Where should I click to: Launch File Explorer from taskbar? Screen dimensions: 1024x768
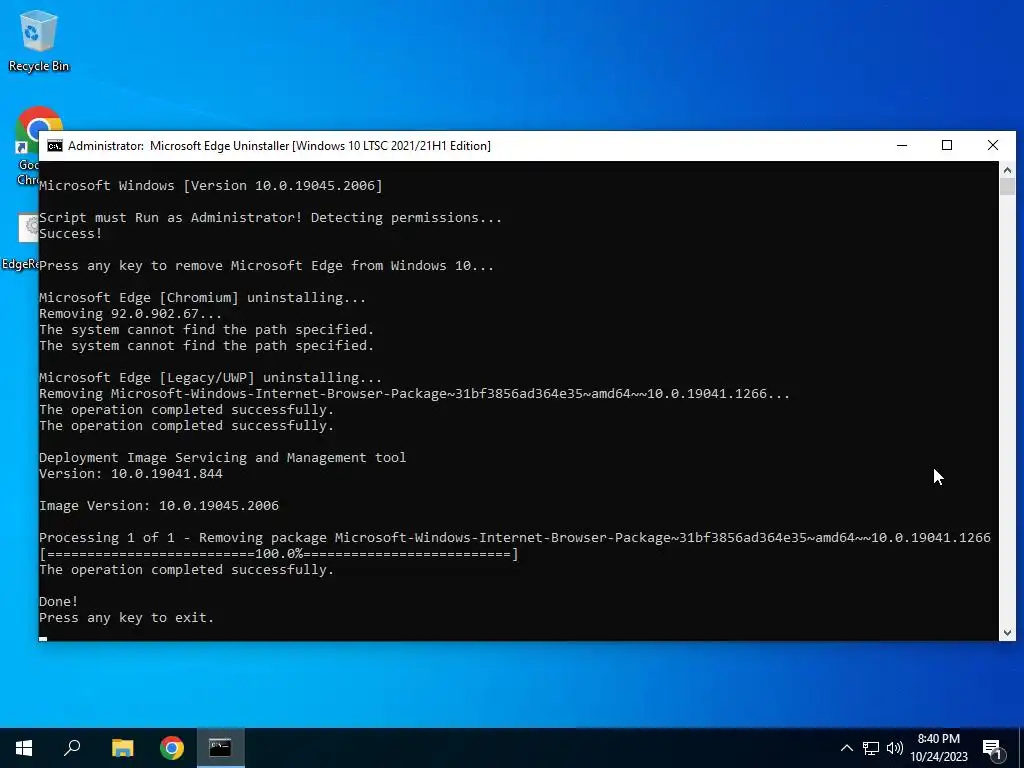(122, 748)
